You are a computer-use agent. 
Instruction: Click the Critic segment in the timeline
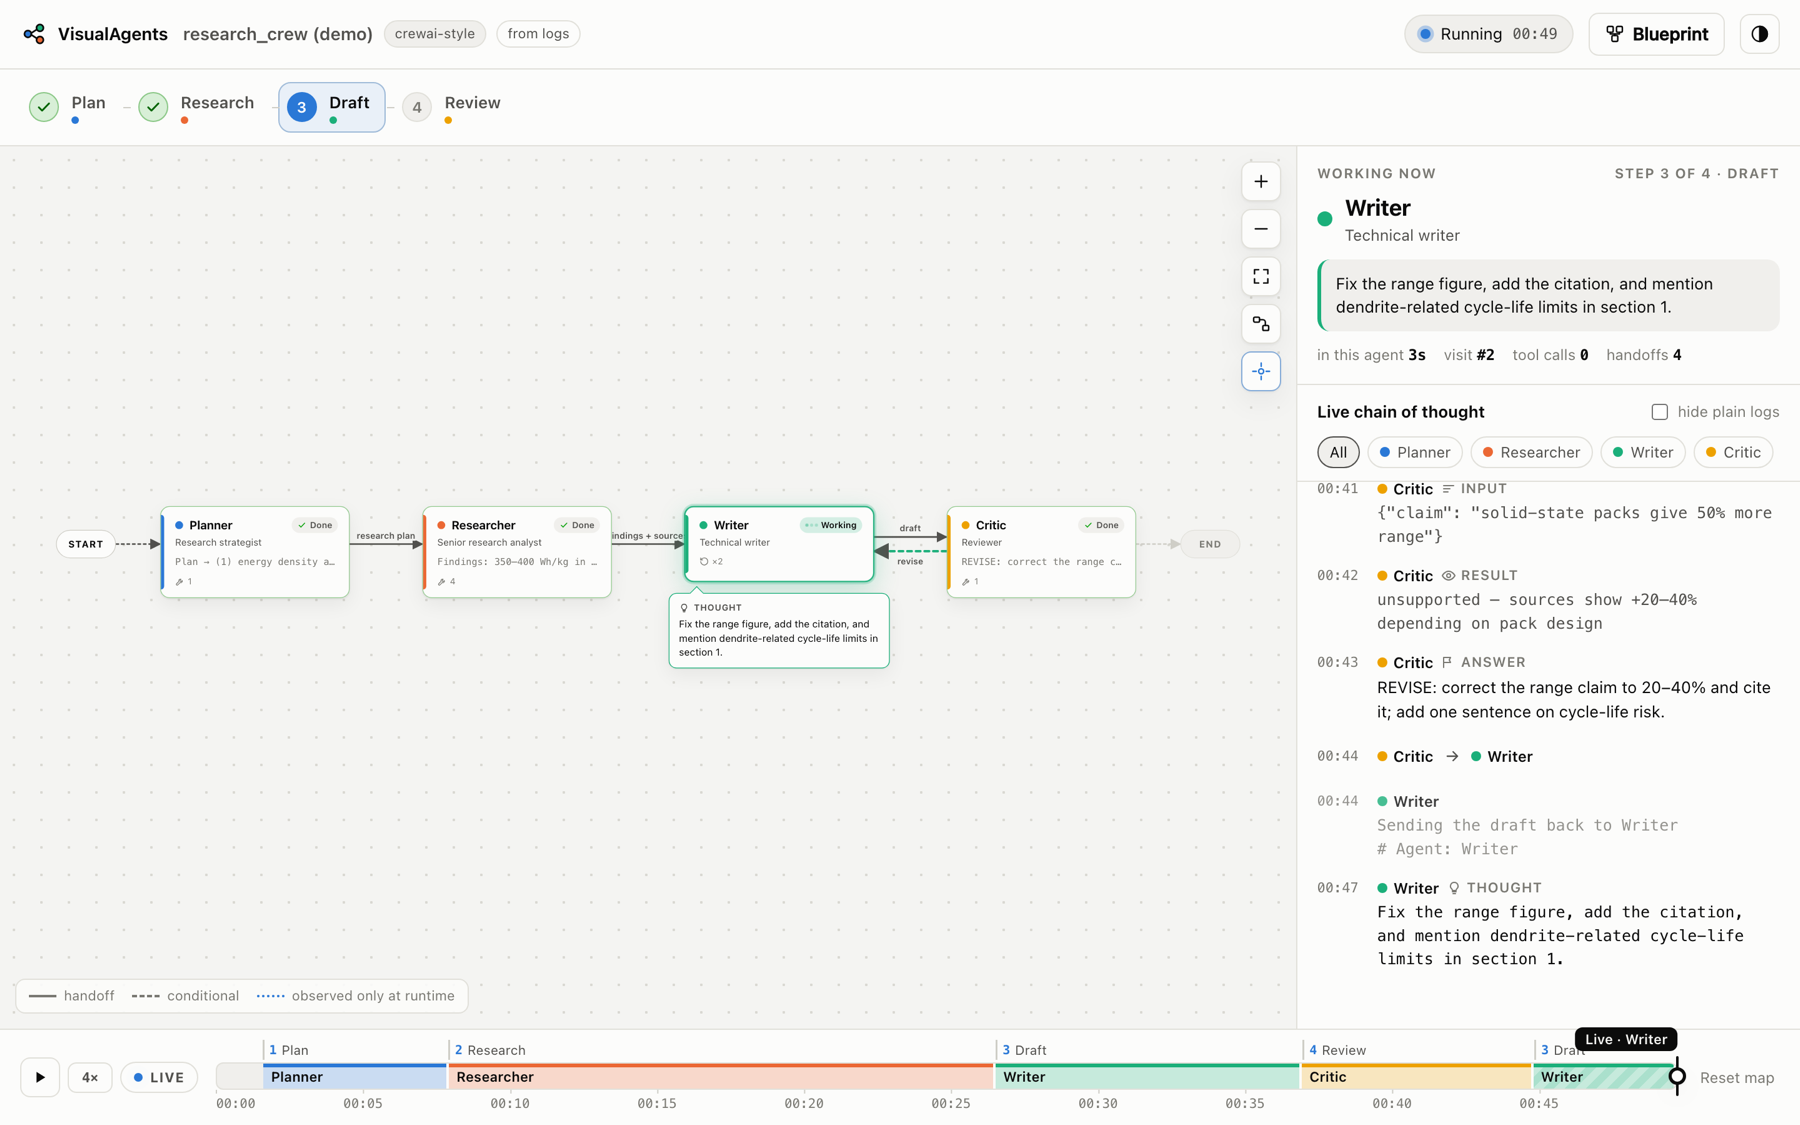coord(1416,1077)
